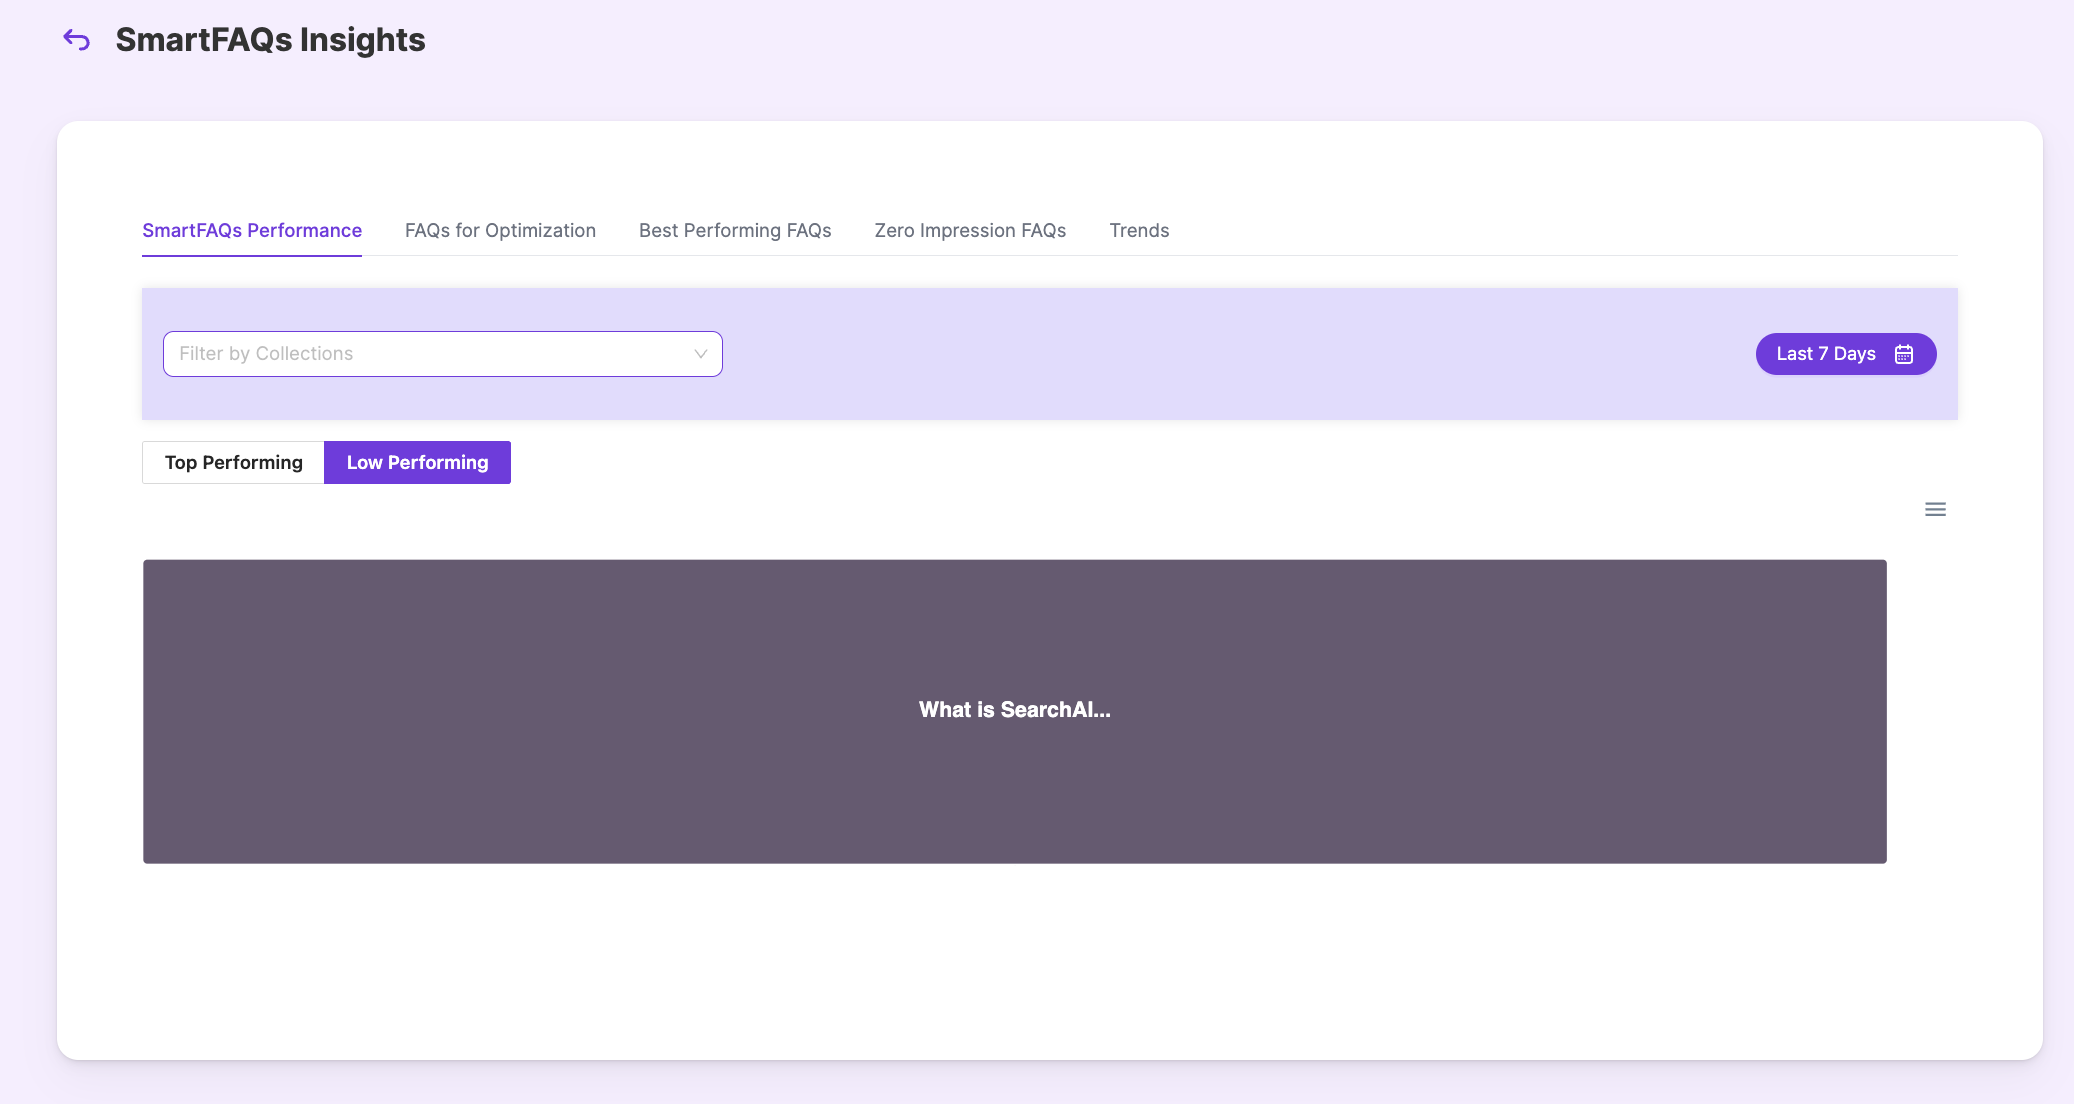
Task: Select the Low Performing toggle
Action: (x=417, y=463)
